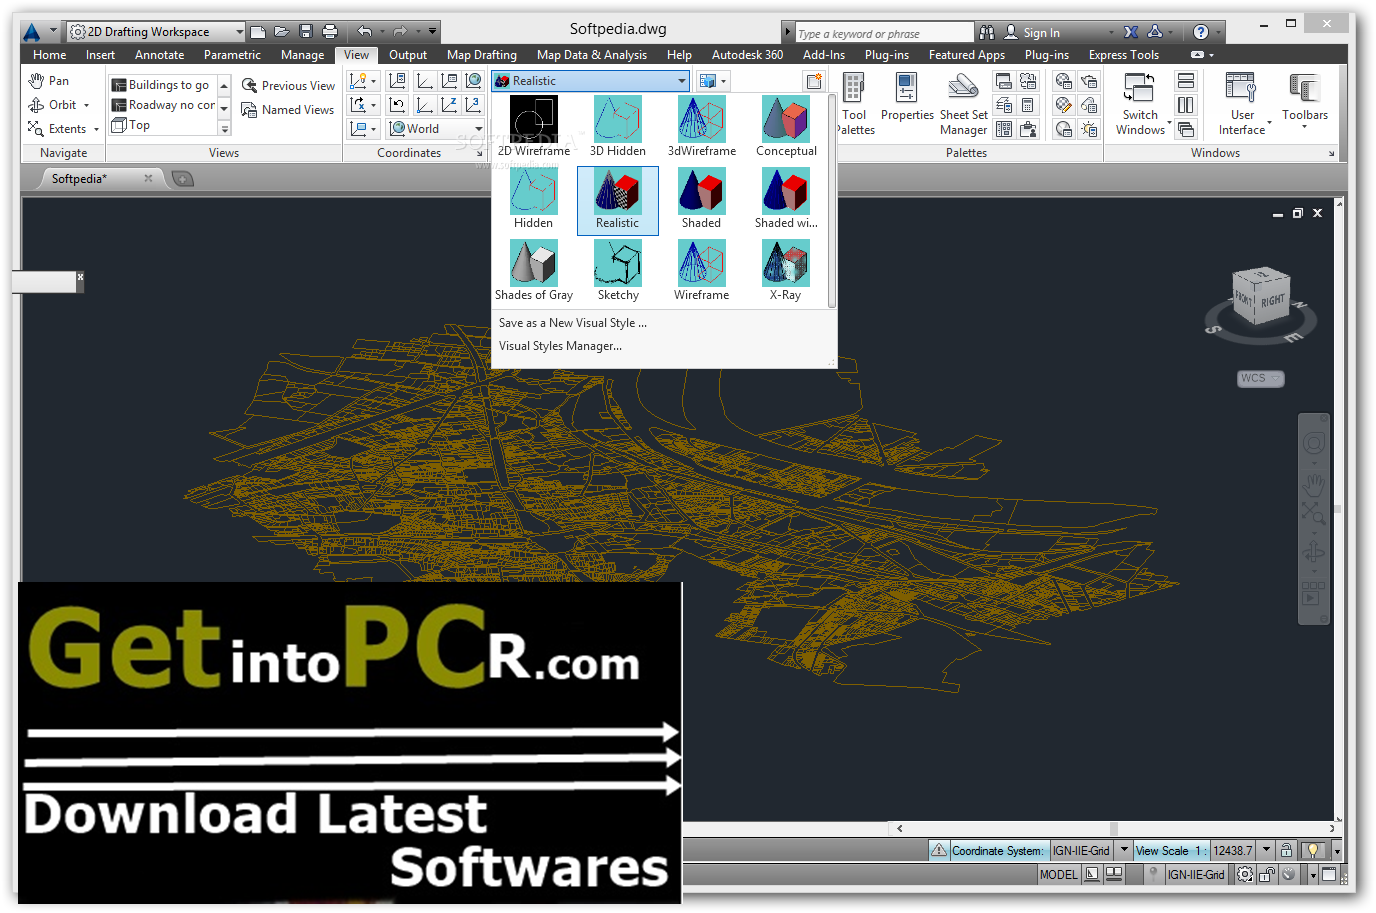This screenshot has width=1376, height=913.
Task: Open the Help question mark icon
Action: (x=1201, y=32)
